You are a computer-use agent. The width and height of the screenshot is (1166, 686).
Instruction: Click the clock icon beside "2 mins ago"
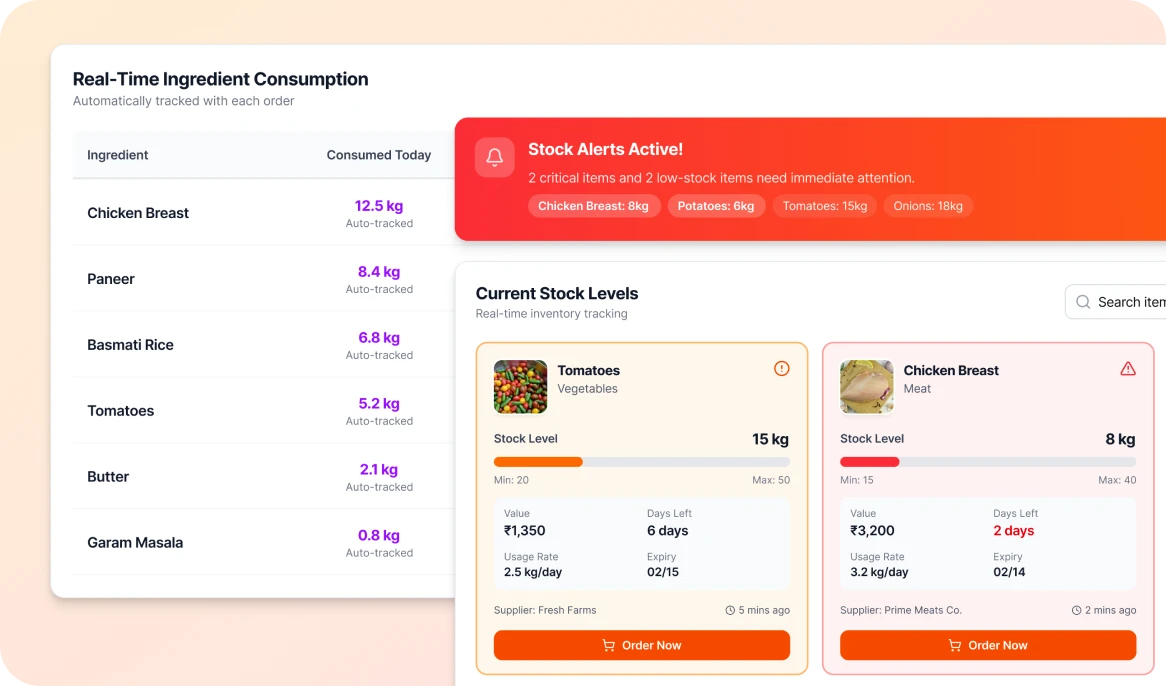click(x=1076, y=610)
